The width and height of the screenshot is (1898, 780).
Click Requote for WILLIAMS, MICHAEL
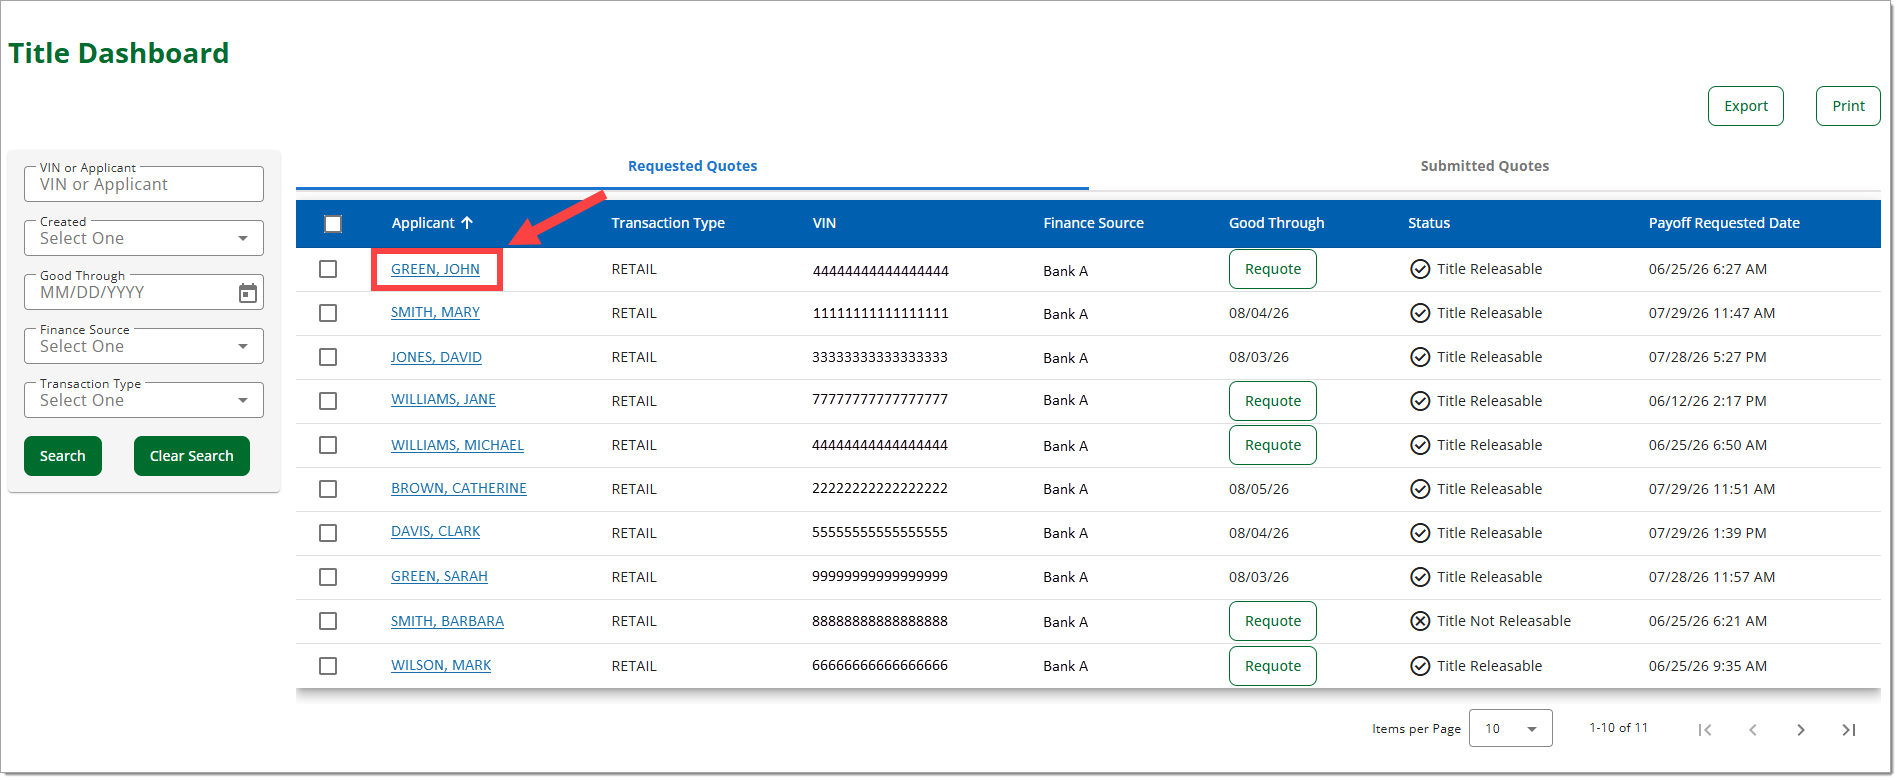coord(1272,445)
